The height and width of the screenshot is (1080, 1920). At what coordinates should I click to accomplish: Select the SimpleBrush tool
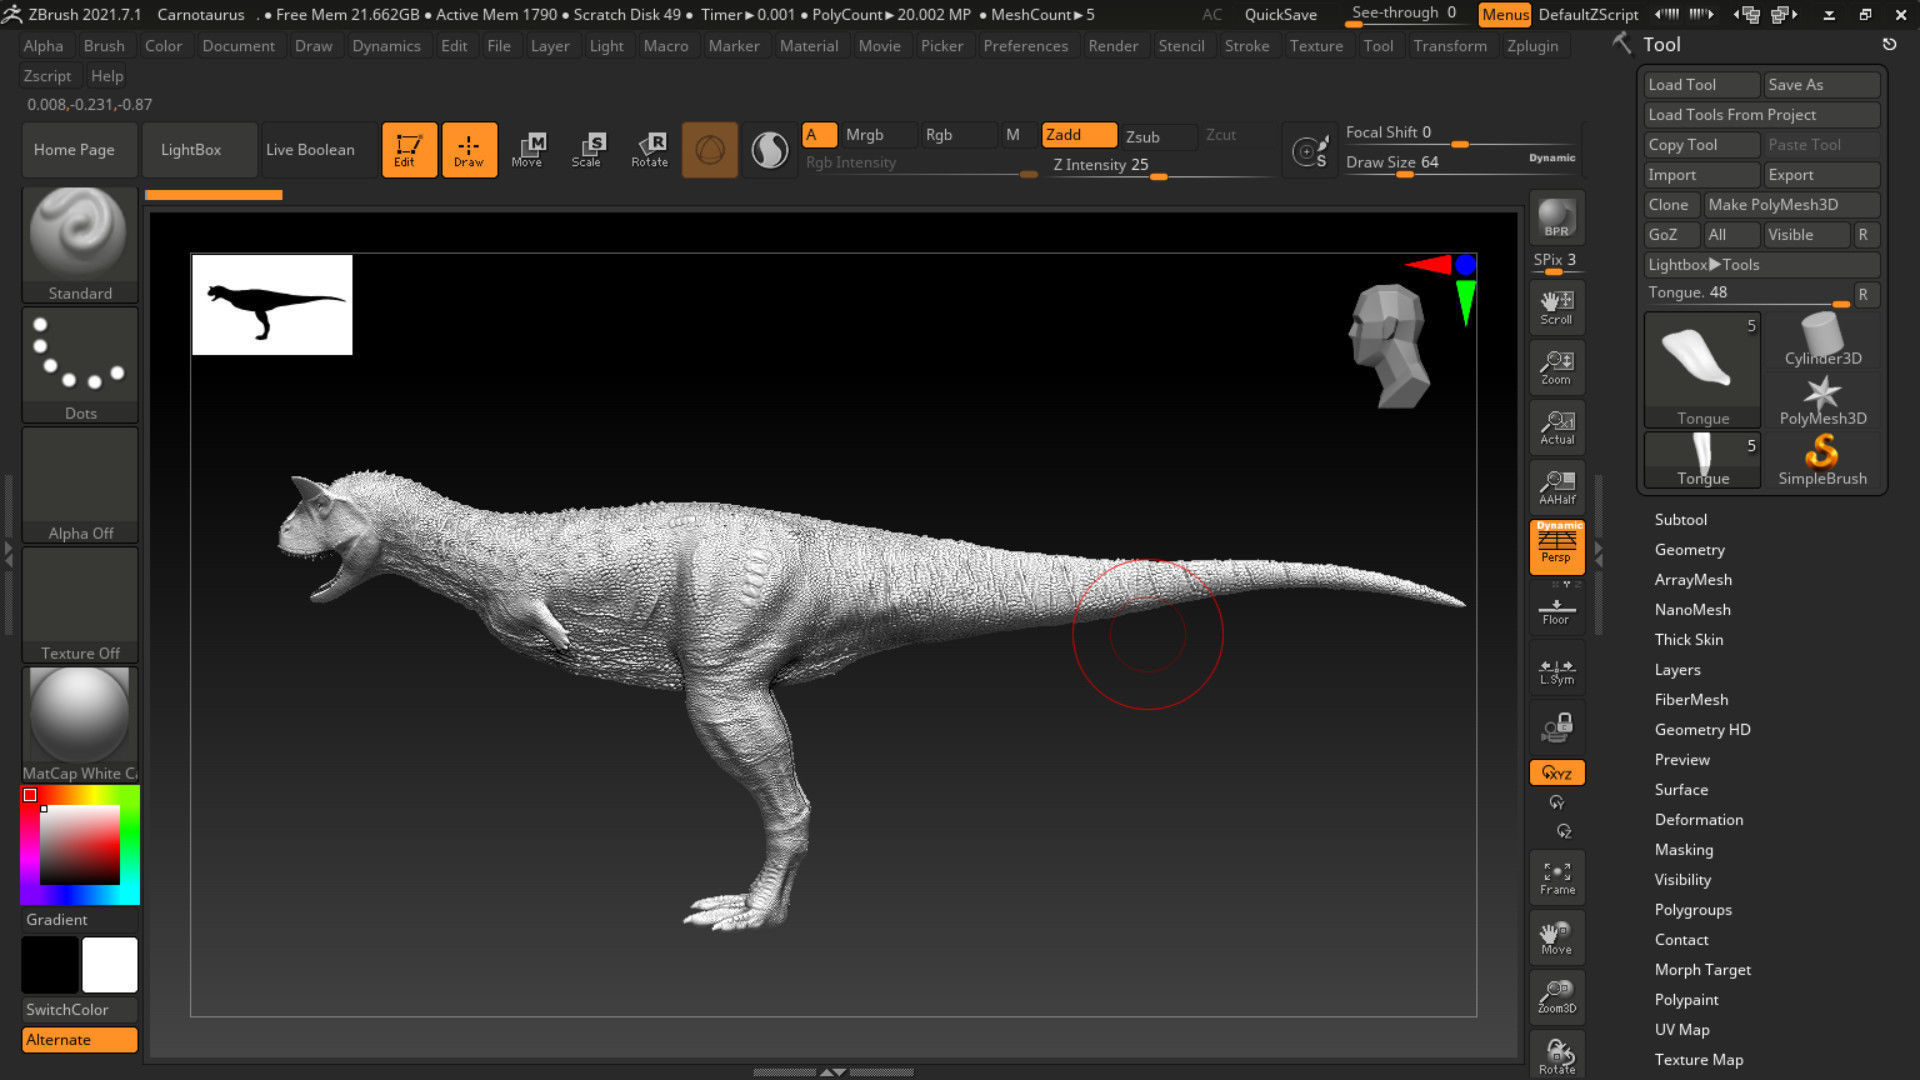(1822, 460)
